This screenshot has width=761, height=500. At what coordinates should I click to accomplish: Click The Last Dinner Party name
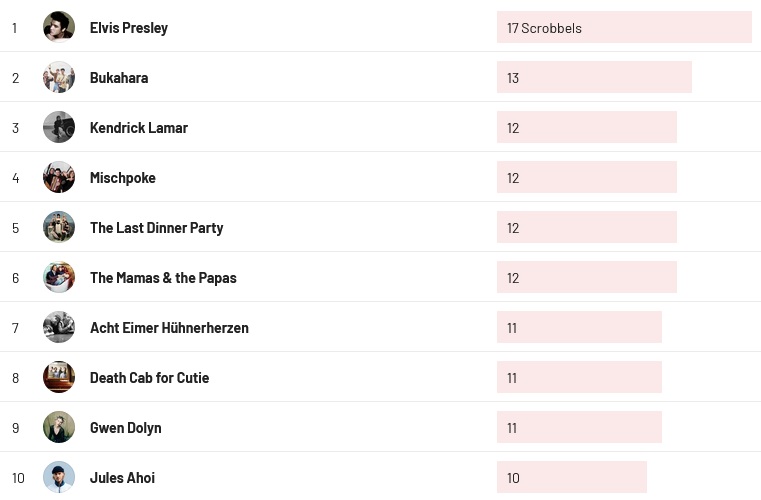(x=156, y=228)
